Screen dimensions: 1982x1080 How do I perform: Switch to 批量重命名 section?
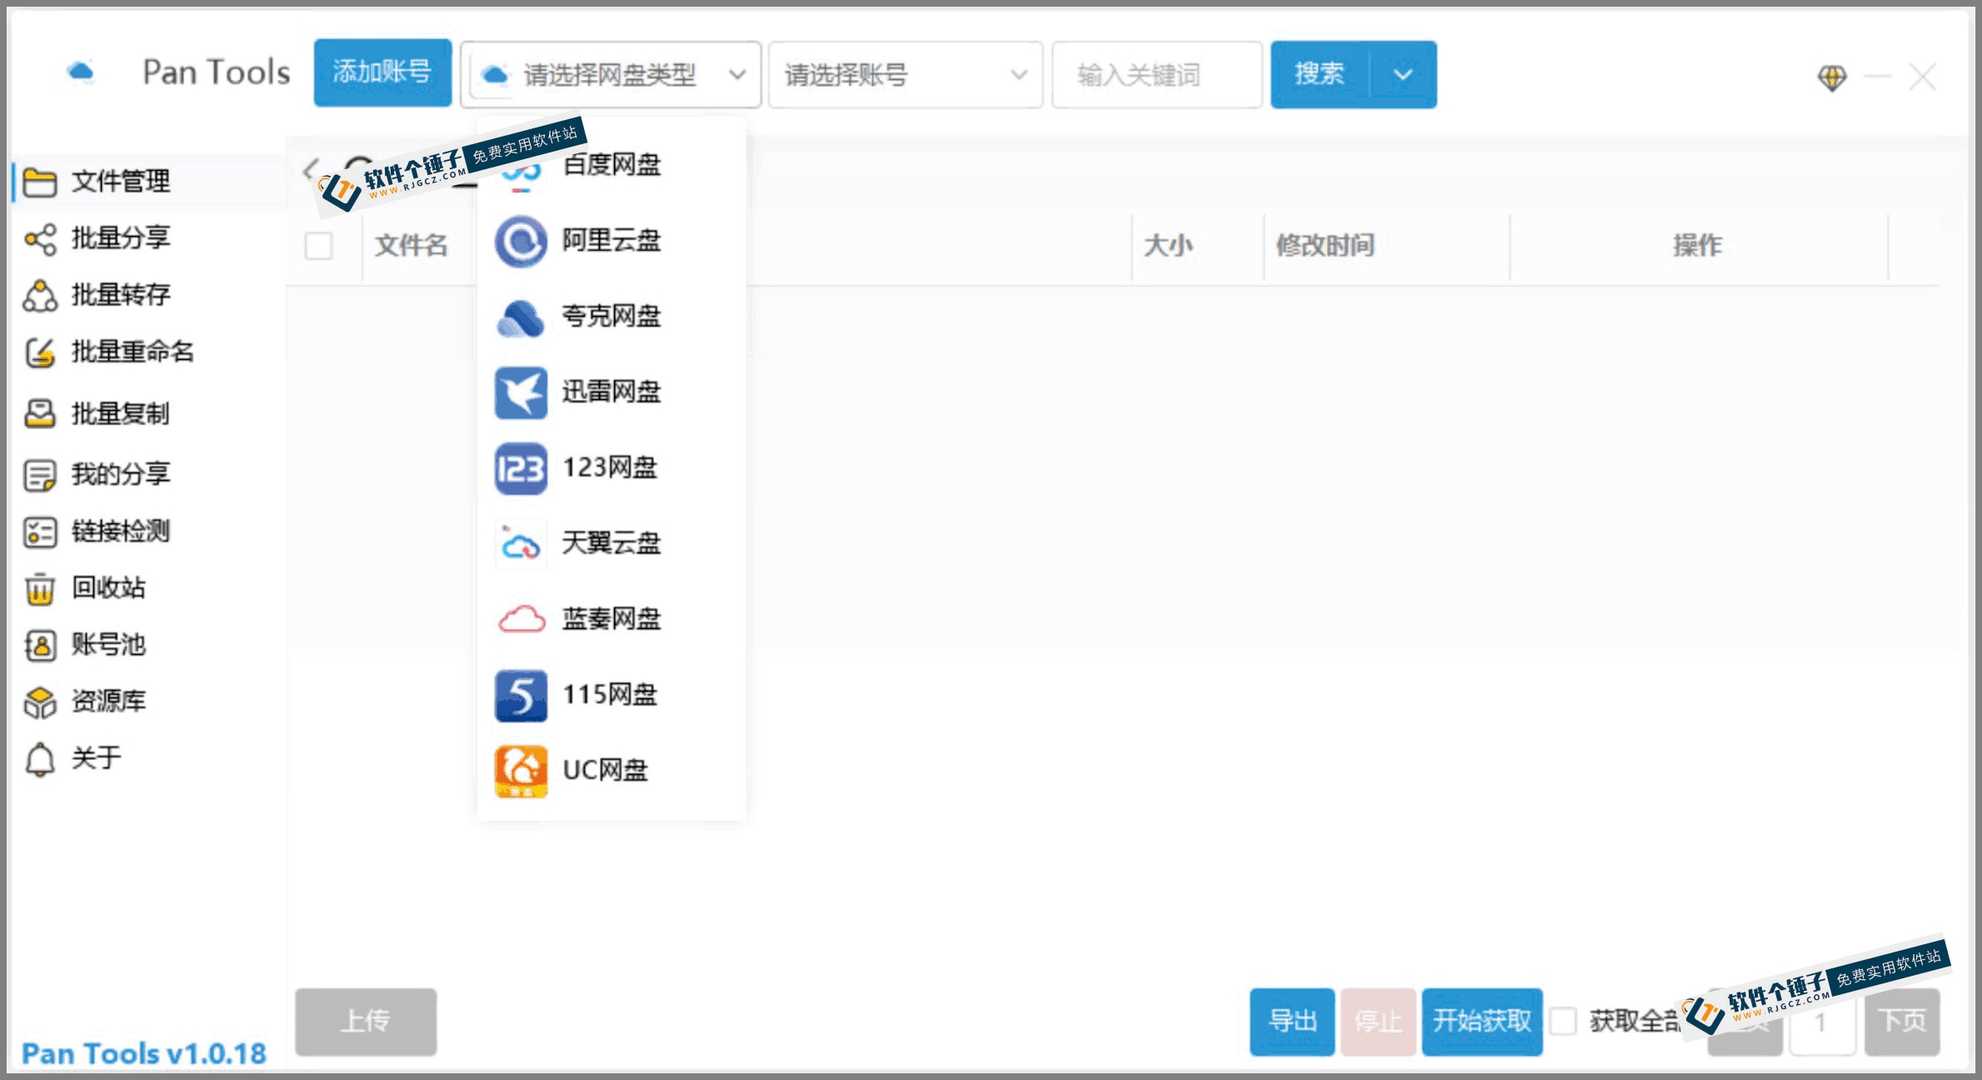tap(150, 353)
